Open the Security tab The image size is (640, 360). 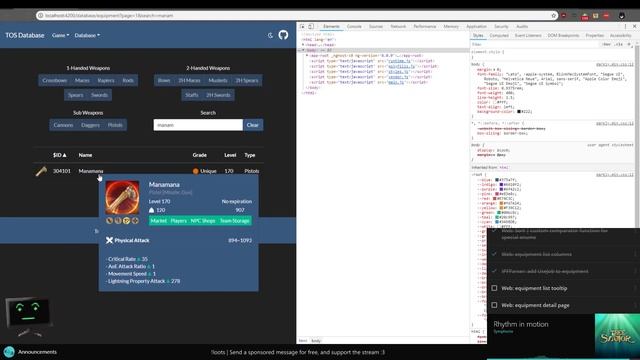pyautogui.click(x=501, y=26)
